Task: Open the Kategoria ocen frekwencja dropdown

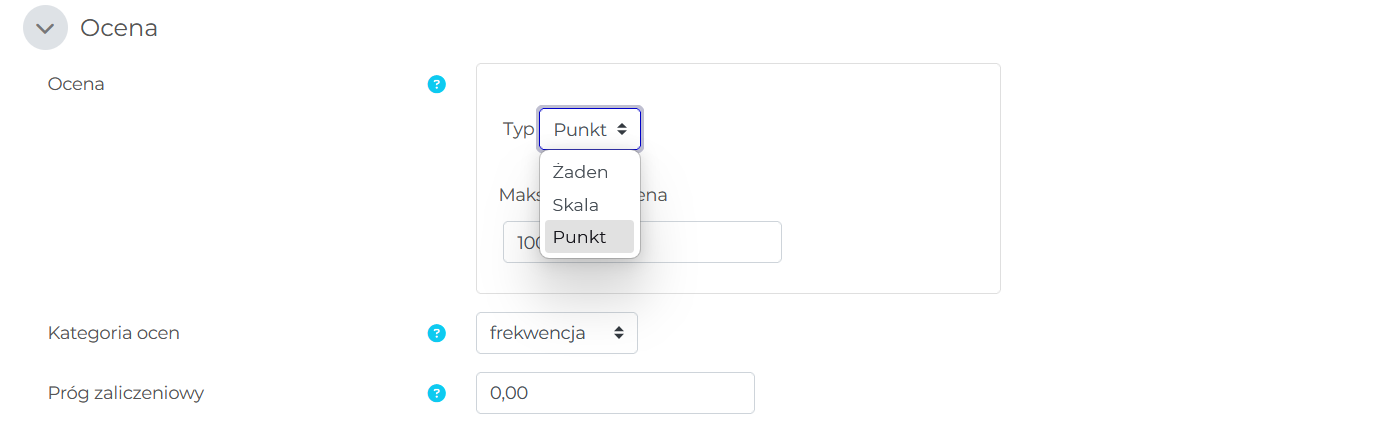Action: click(556, 333)
